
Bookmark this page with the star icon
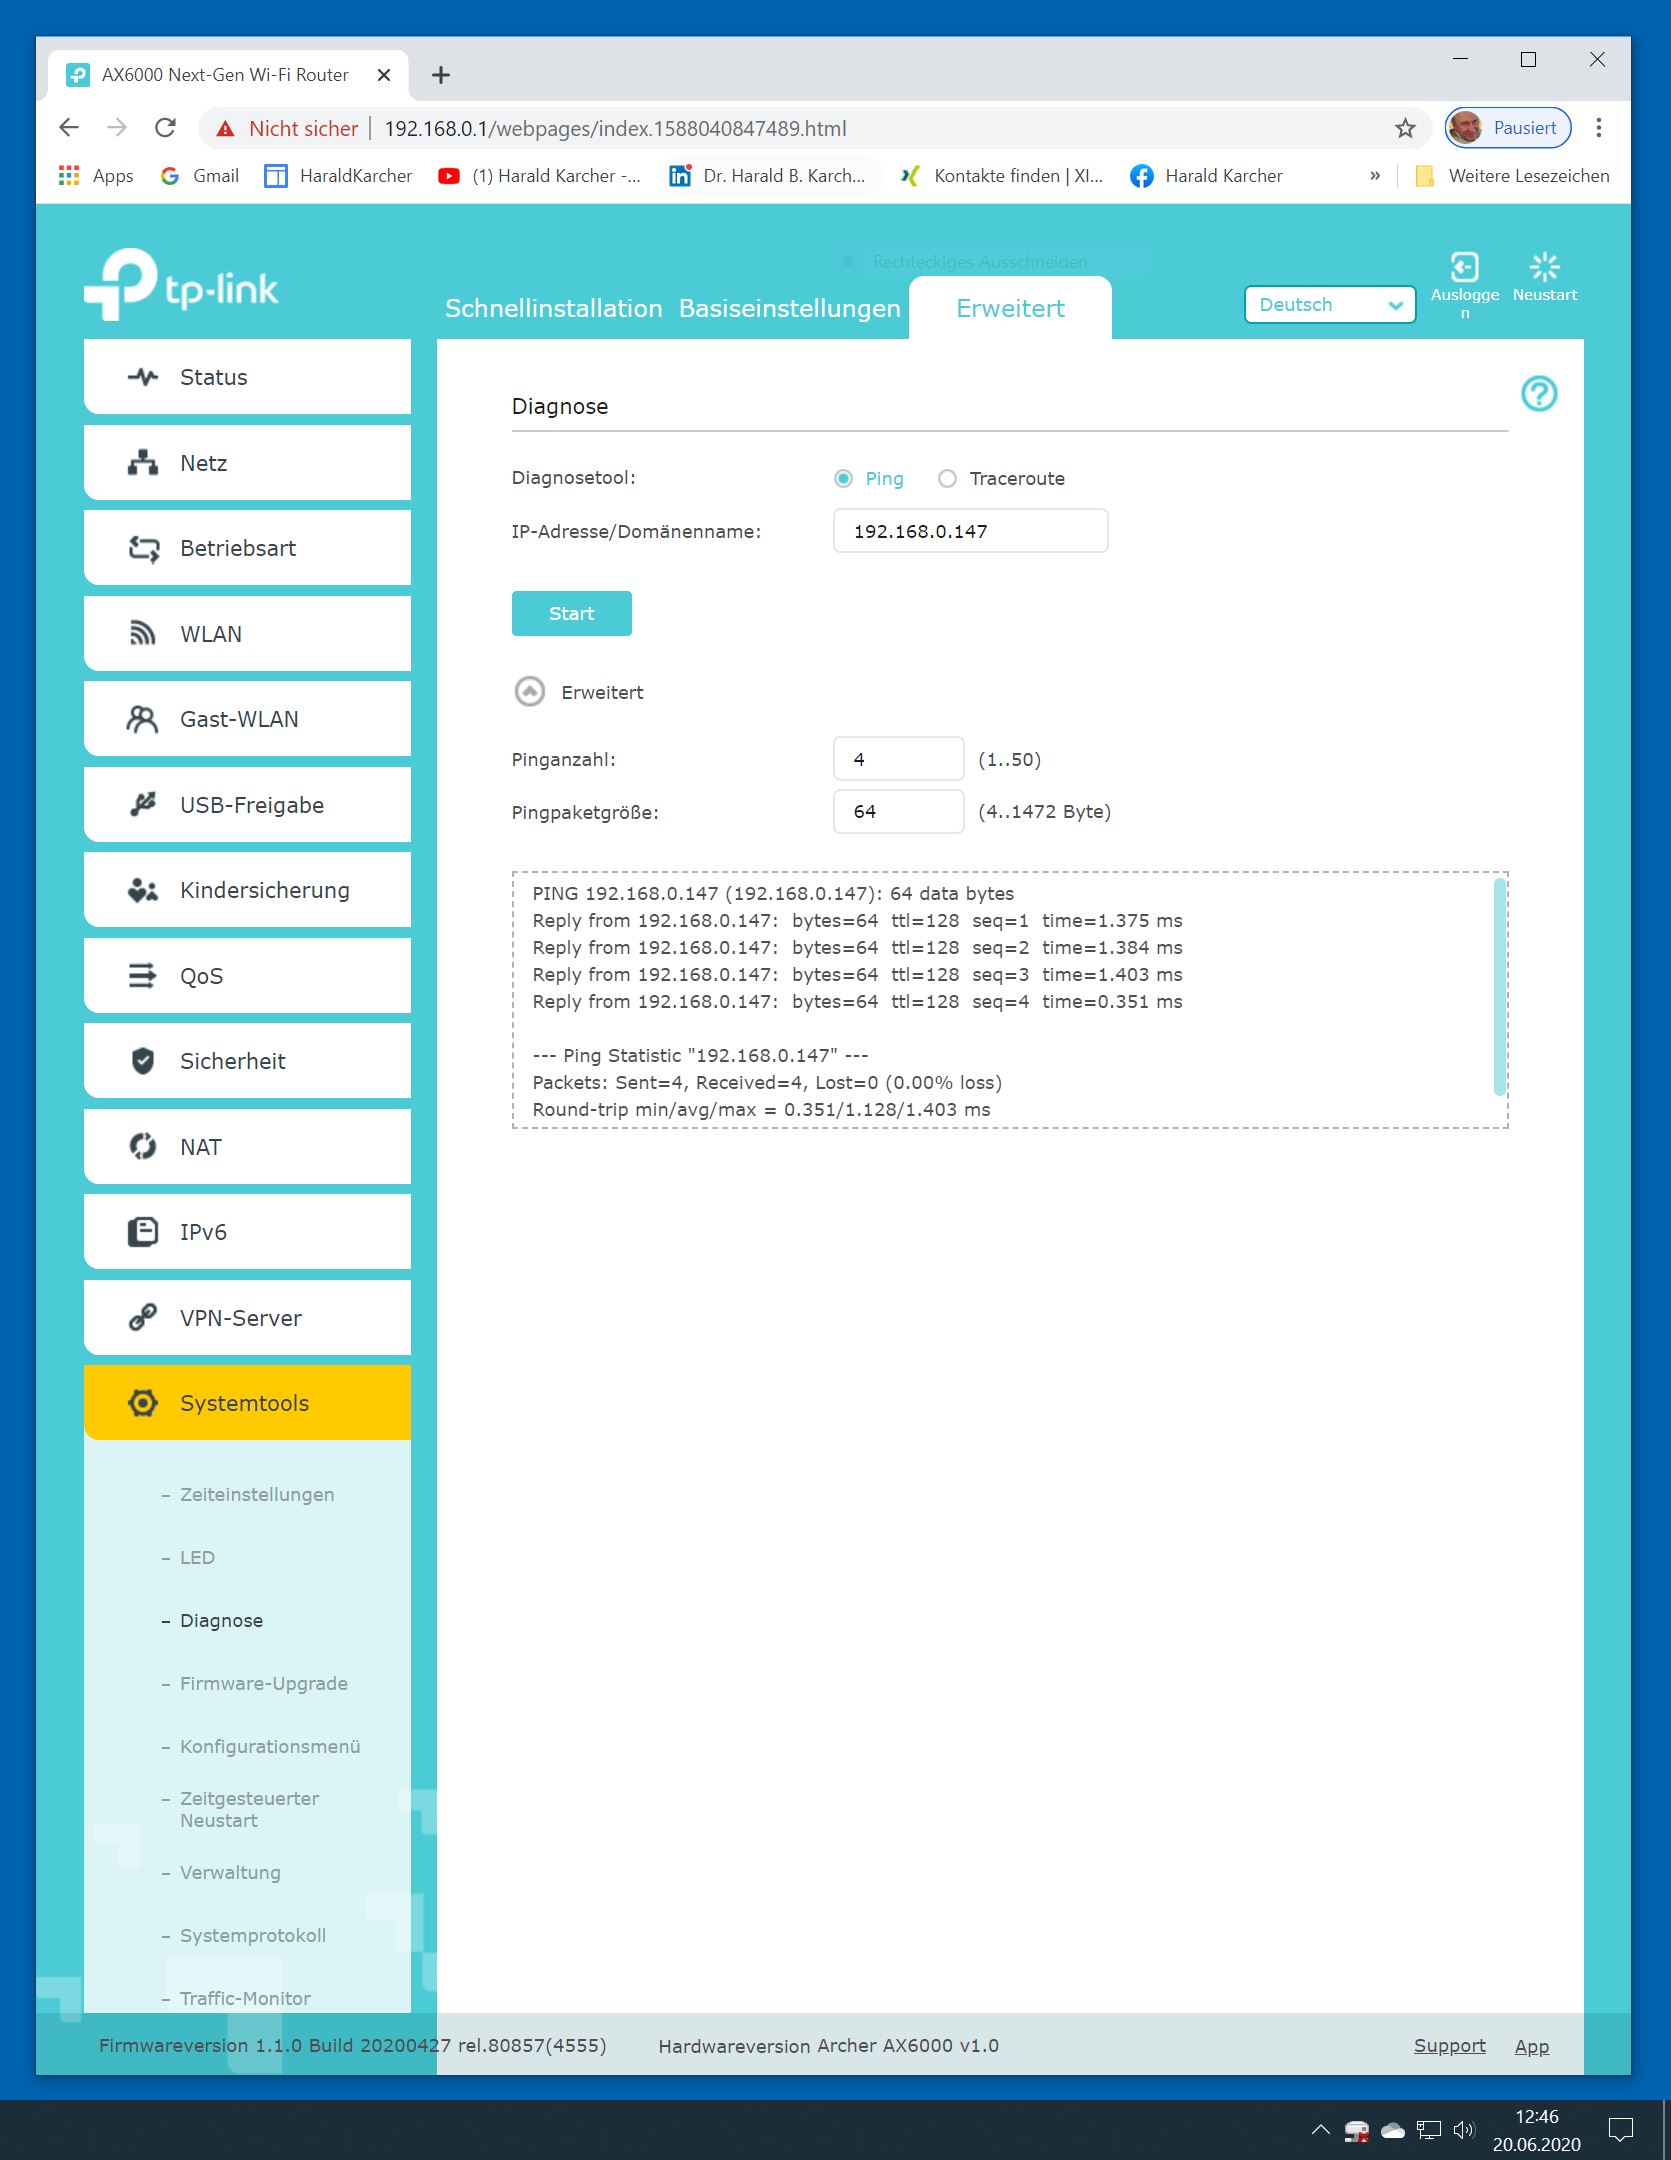pos(1405,128)
